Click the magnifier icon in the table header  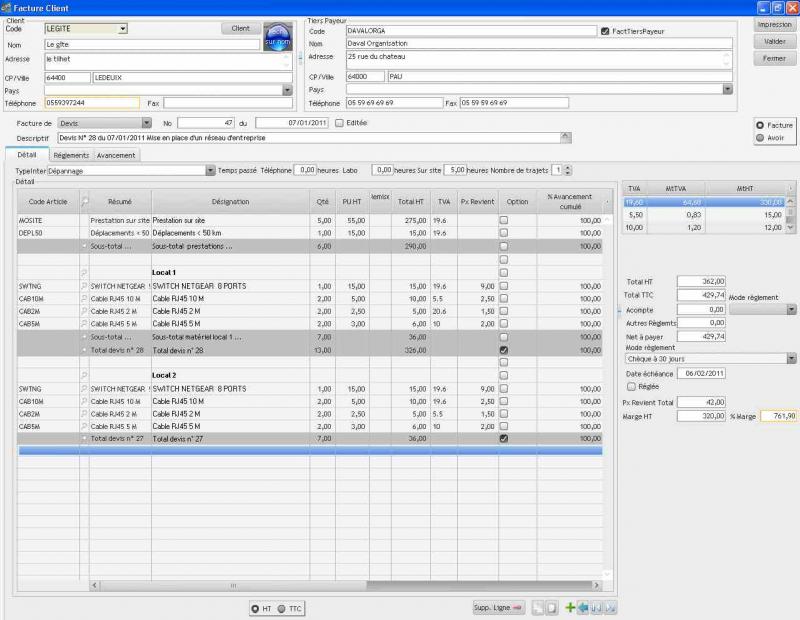click(x=85, y=202)
